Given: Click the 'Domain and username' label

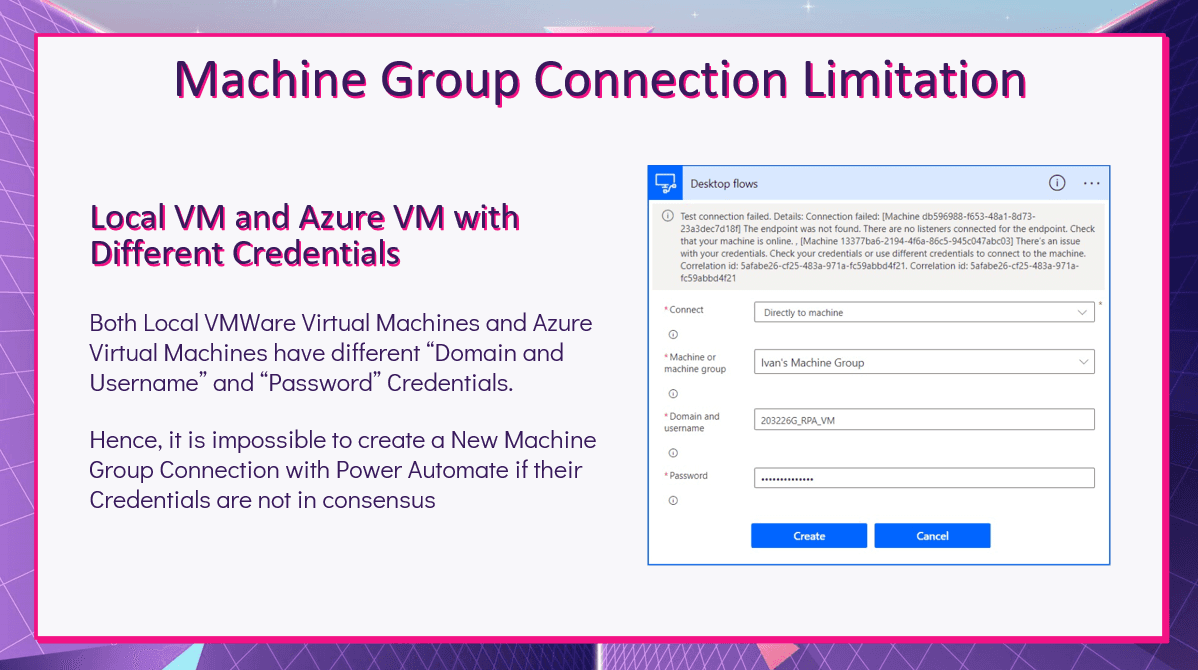Looking at the screenshot, I should 691,422.
